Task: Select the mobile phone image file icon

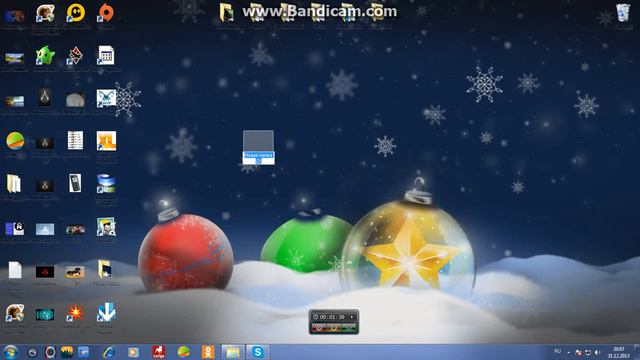Action: 75,183
